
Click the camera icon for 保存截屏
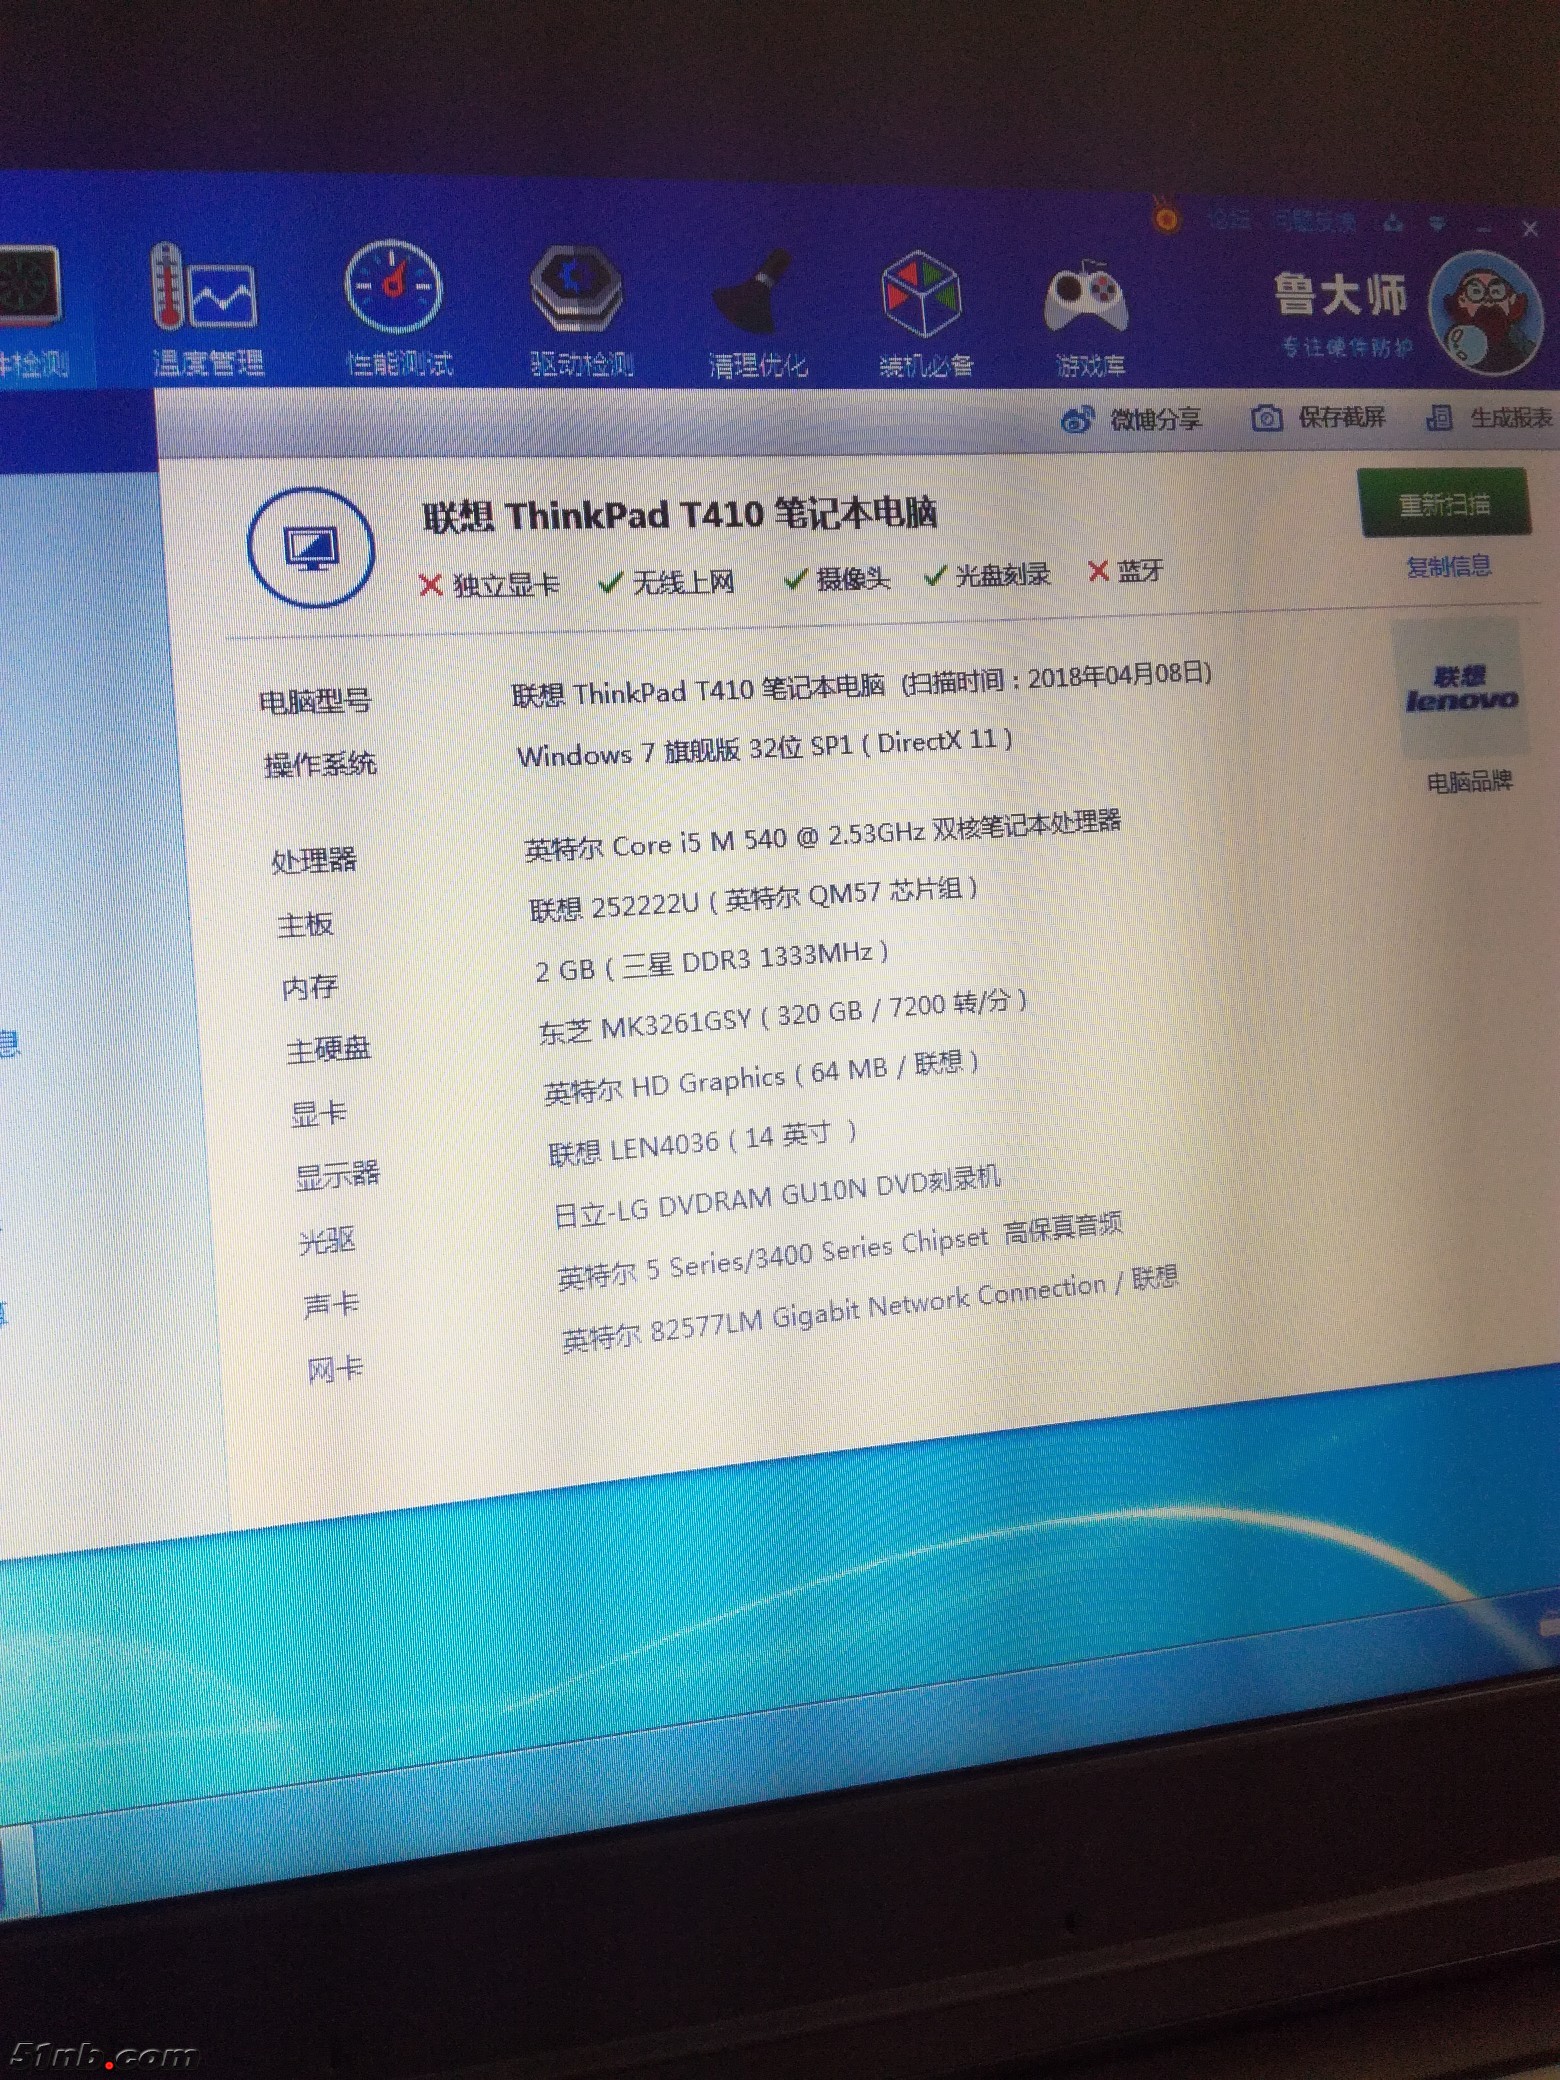pyautogui.click(x=1266, y=418)
